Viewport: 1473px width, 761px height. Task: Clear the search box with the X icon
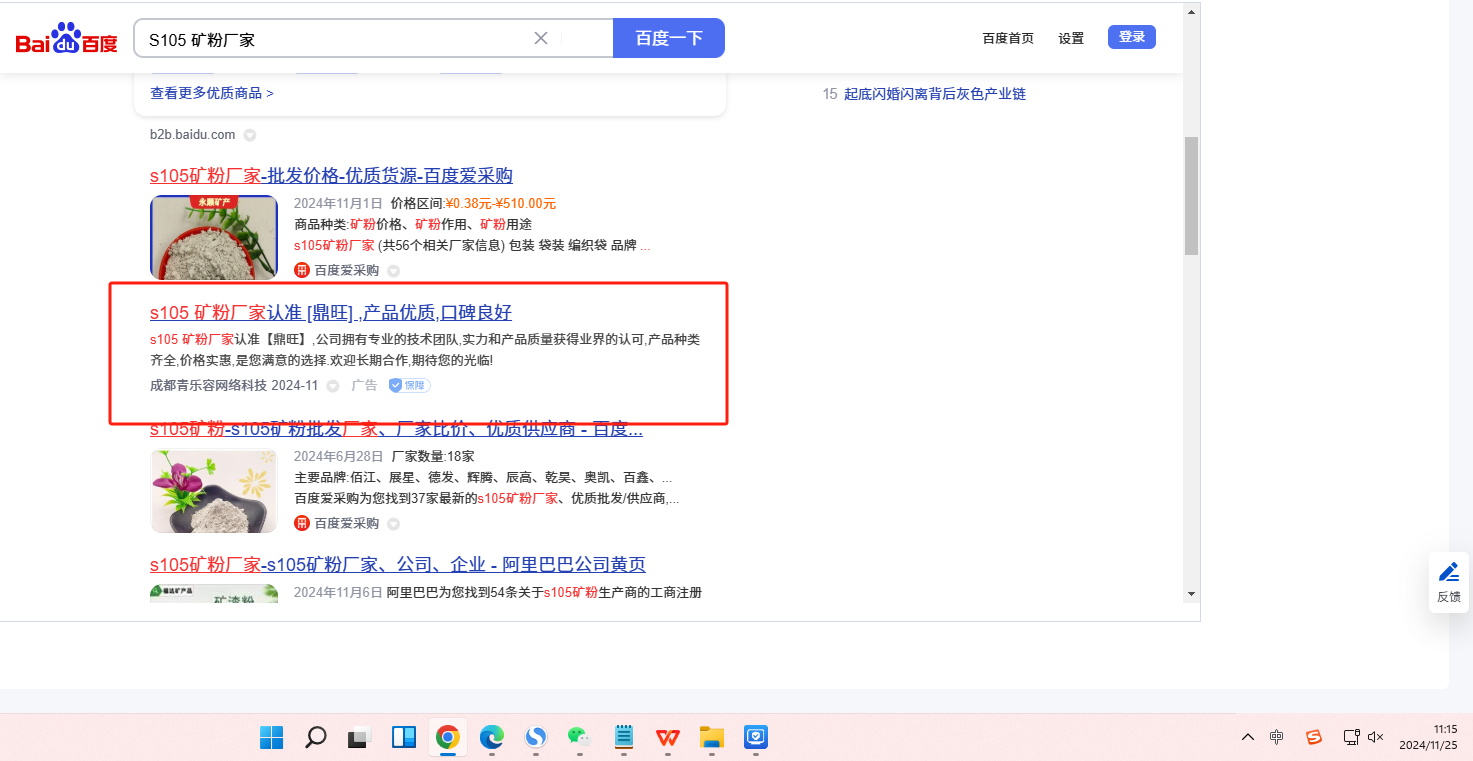pos(541,38)
